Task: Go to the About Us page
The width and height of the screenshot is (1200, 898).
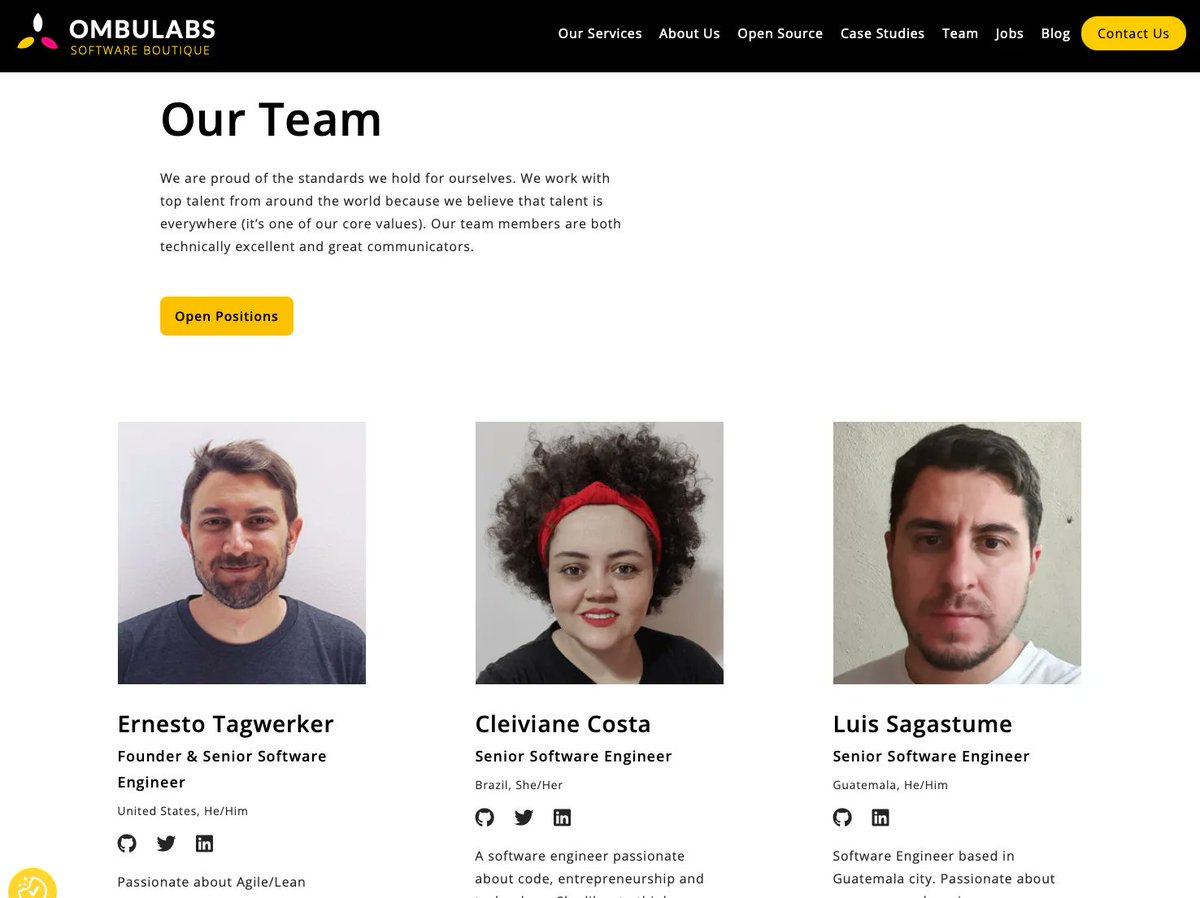Action: point(689,33)
